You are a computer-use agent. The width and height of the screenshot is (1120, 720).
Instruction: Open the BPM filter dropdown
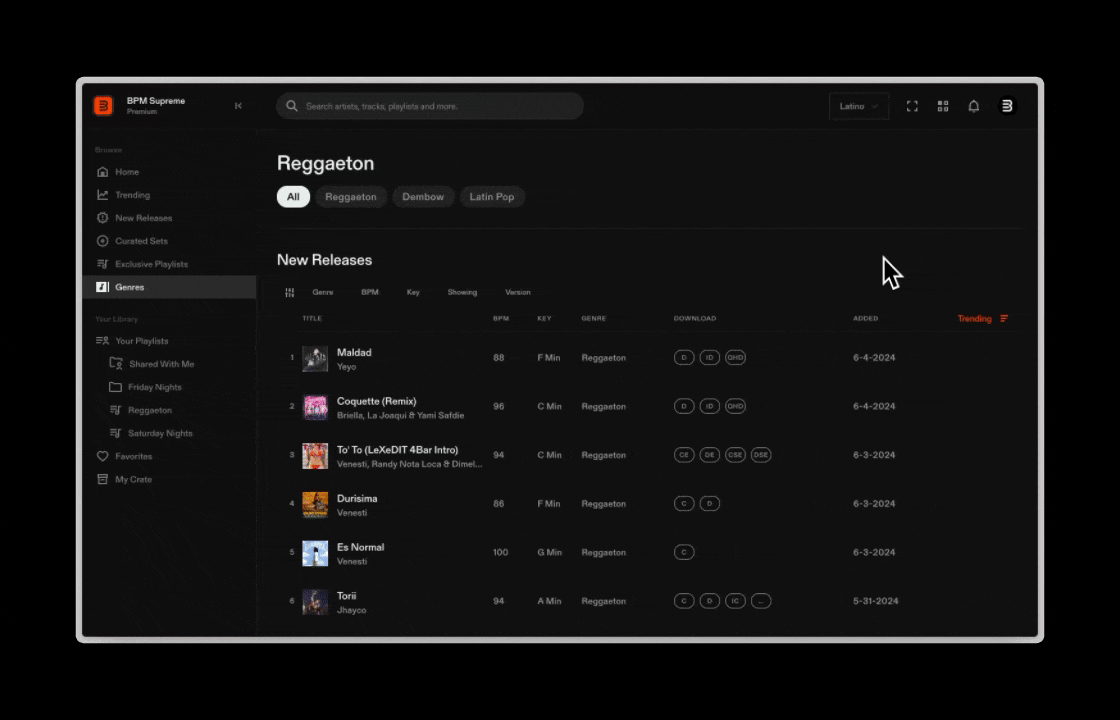pyautogui.click(x=370, y=292)
